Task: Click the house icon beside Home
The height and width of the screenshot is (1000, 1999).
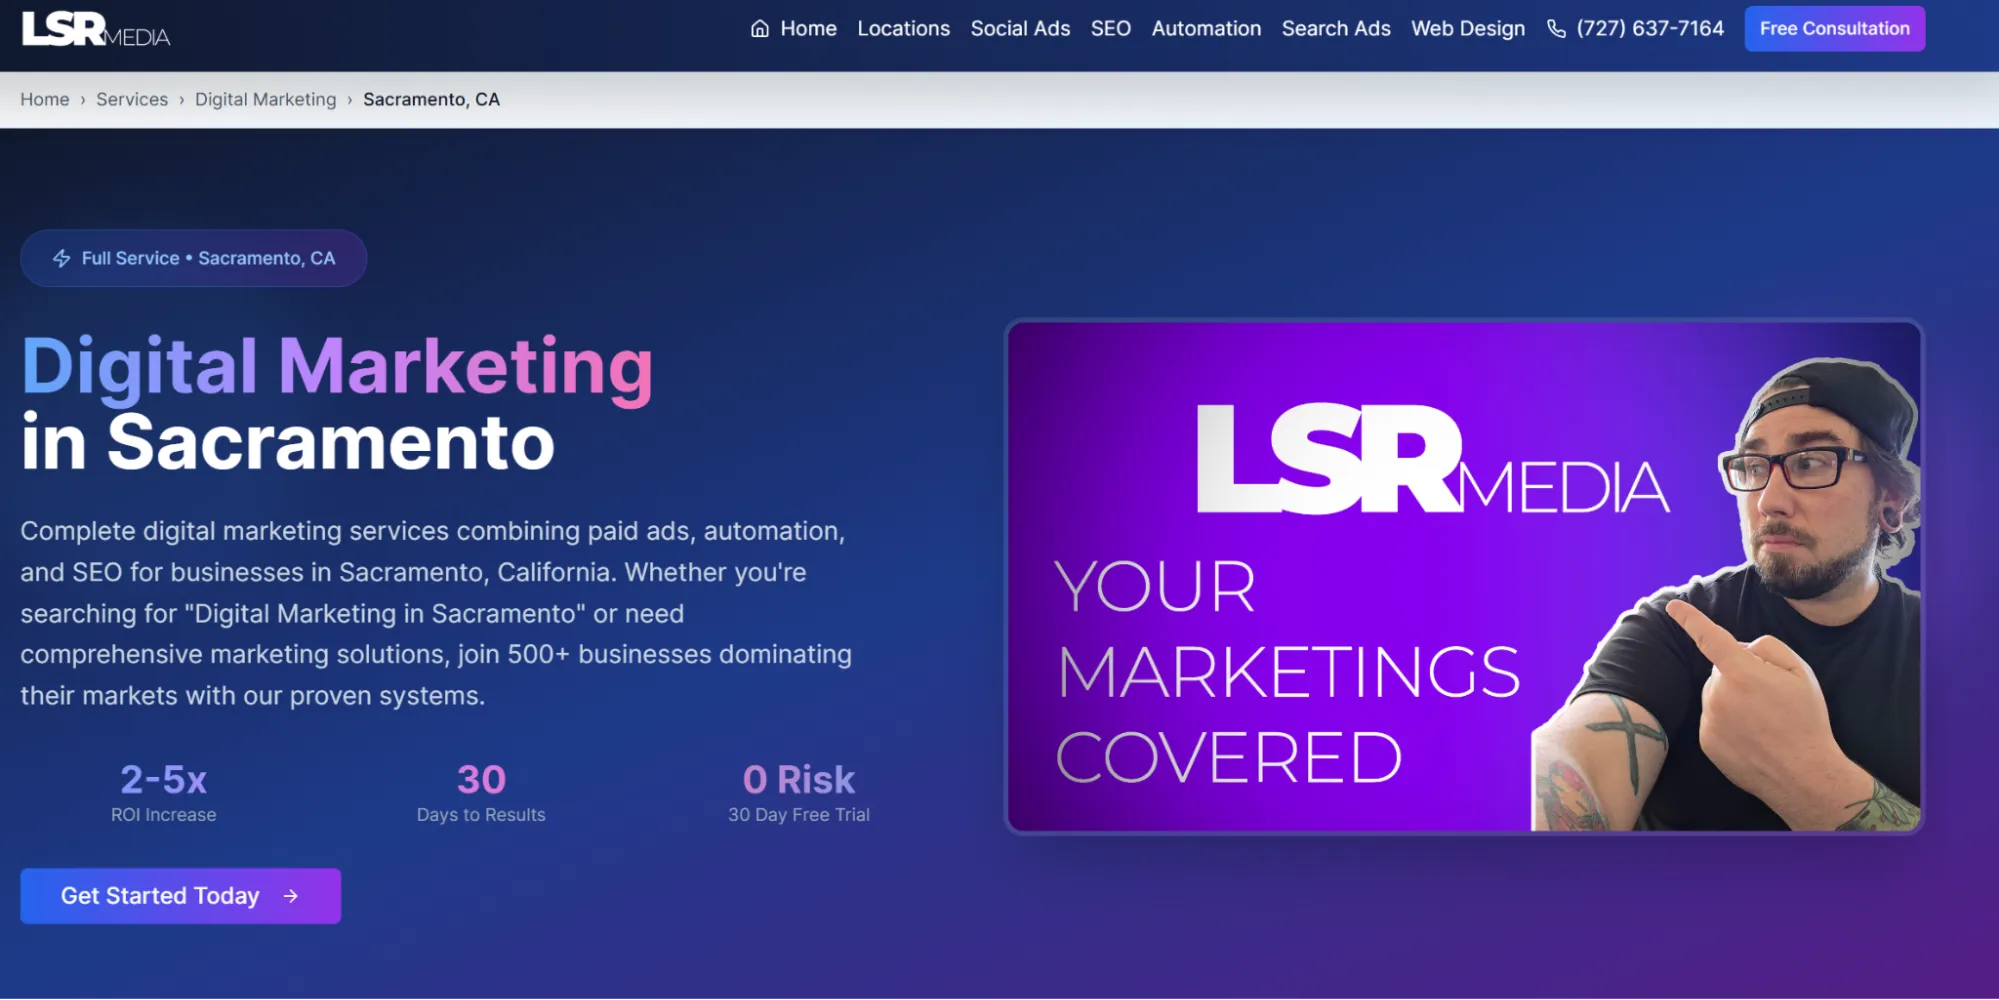Action: tap(760, 29)
